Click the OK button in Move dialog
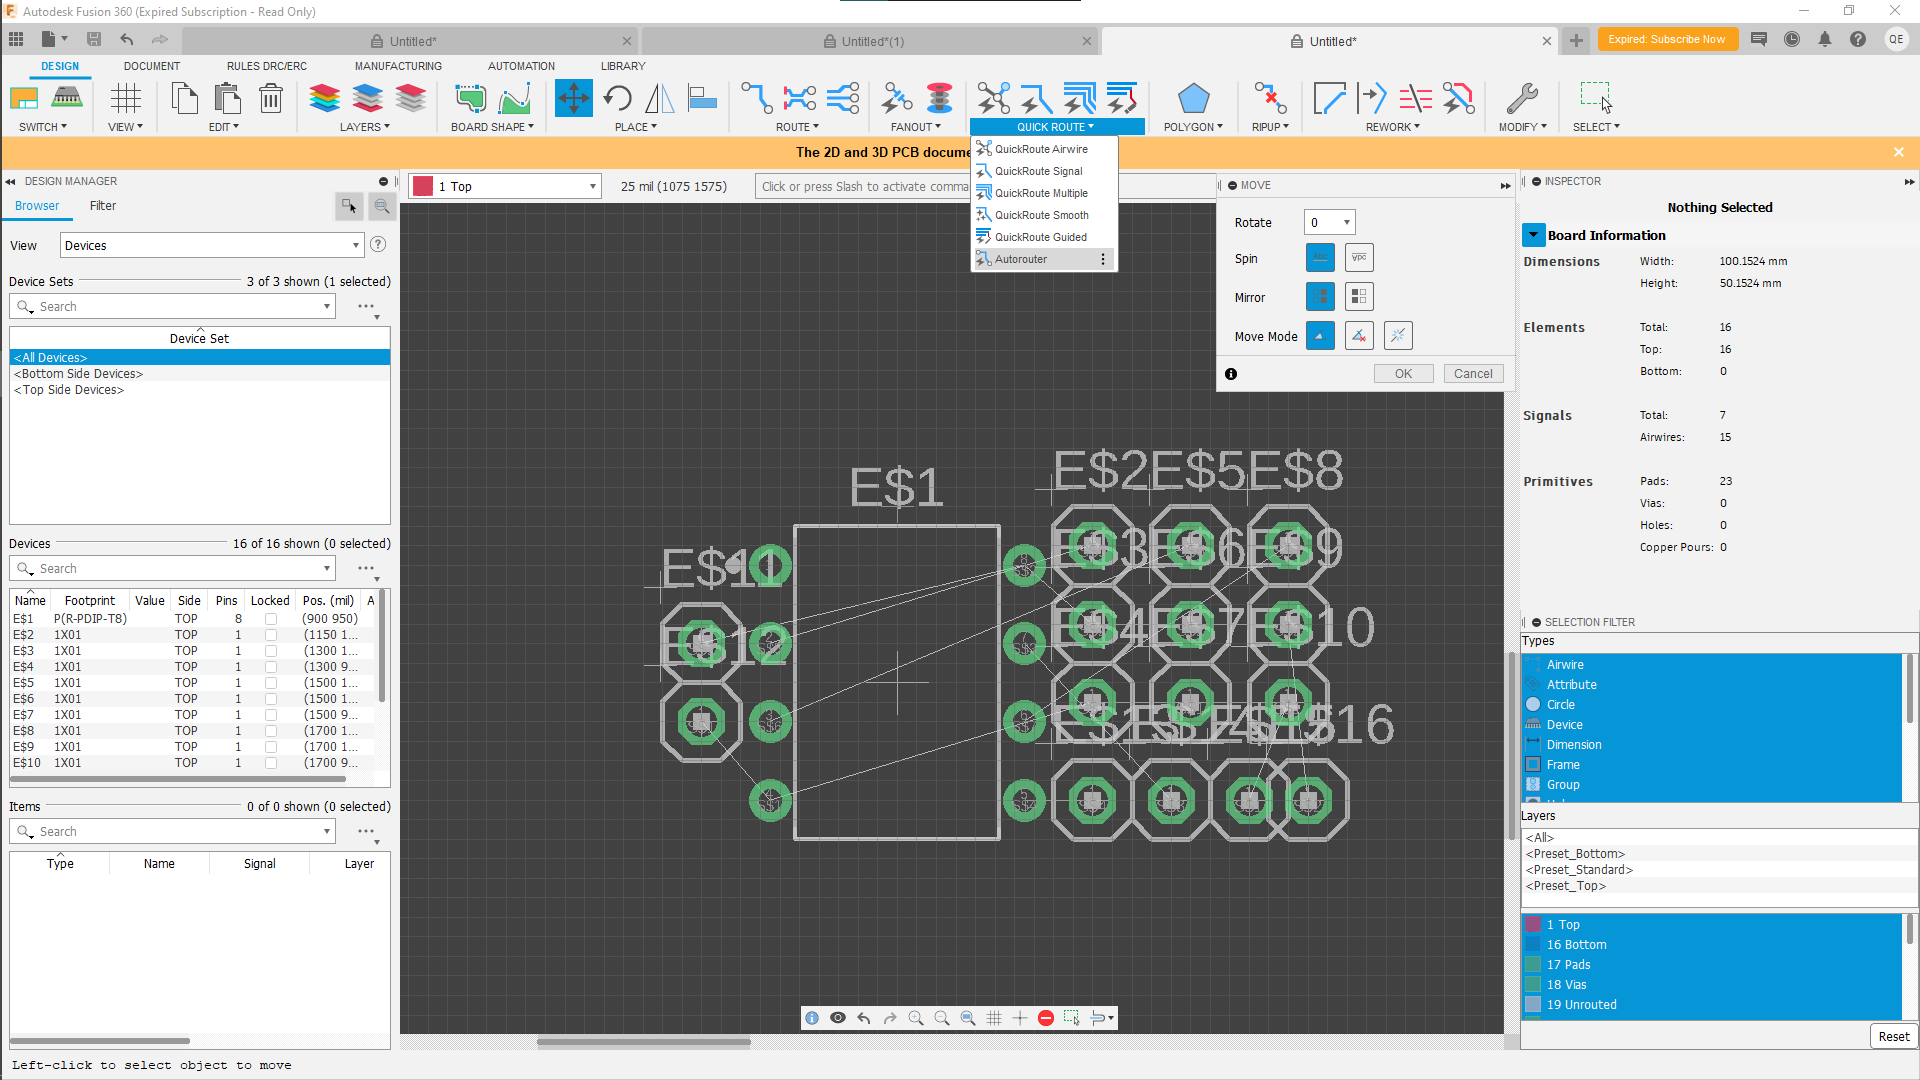Screen dimensions: 1920x1080 coord(1403,373)
